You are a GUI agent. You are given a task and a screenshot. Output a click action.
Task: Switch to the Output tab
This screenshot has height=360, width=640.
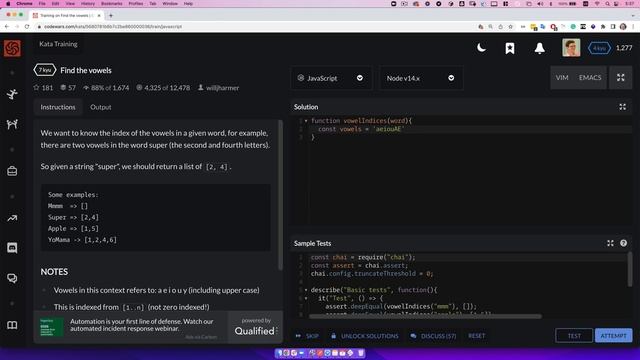point(100,107)
